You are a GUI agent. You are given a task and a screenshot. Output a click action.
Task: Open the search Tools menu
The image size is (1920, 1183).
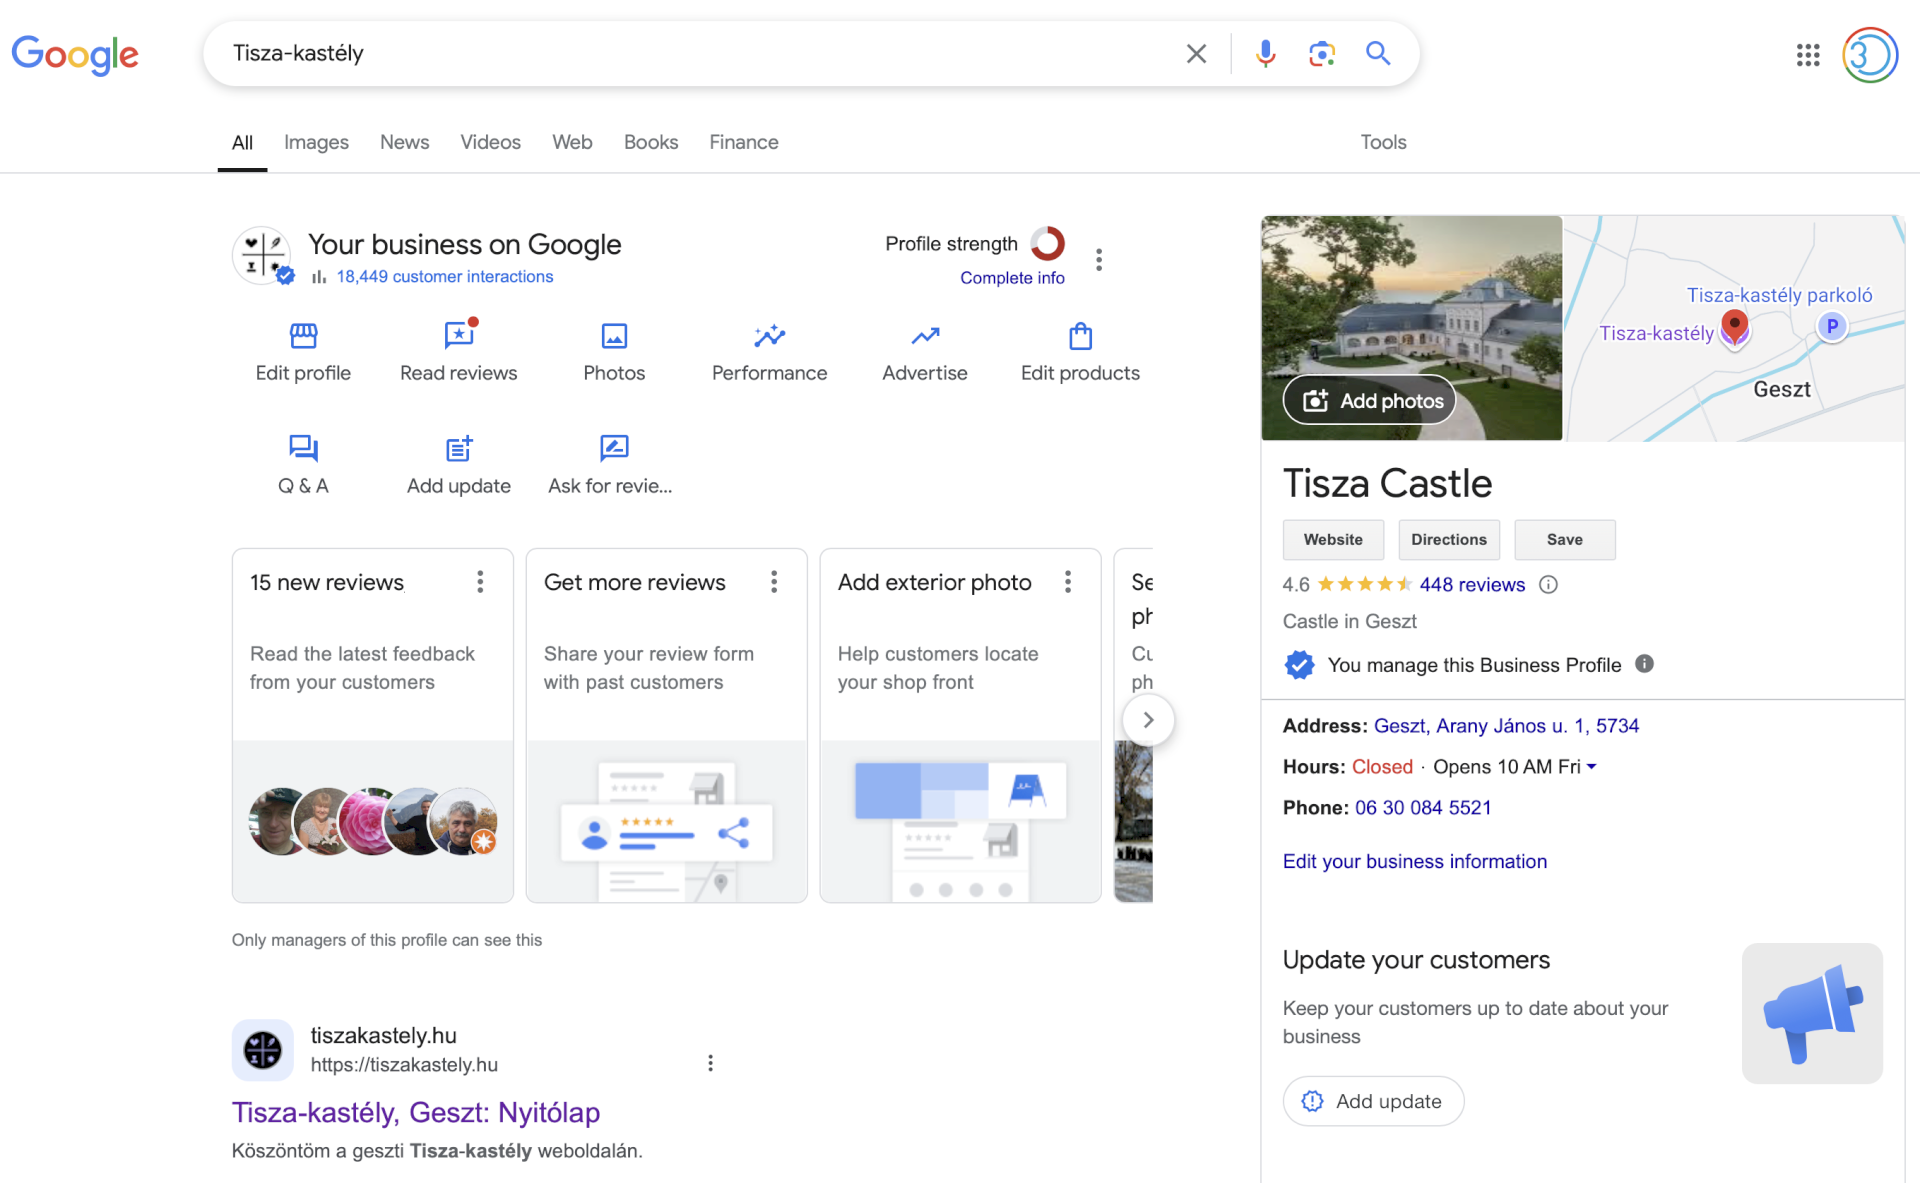(x=1383, y=143)
